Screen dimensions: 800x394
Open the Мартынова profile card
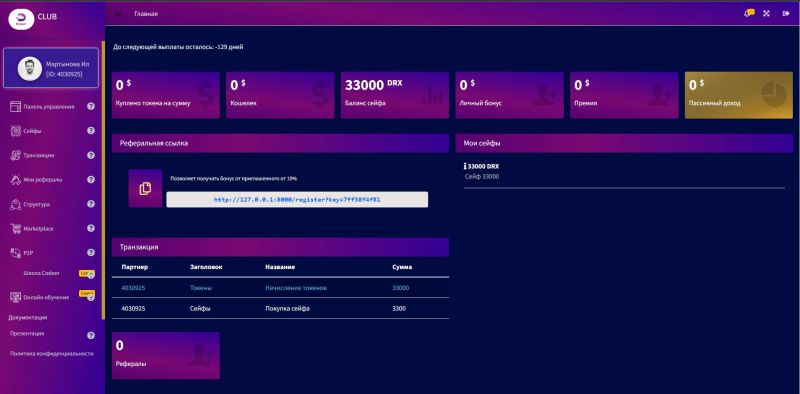point(51,68)
